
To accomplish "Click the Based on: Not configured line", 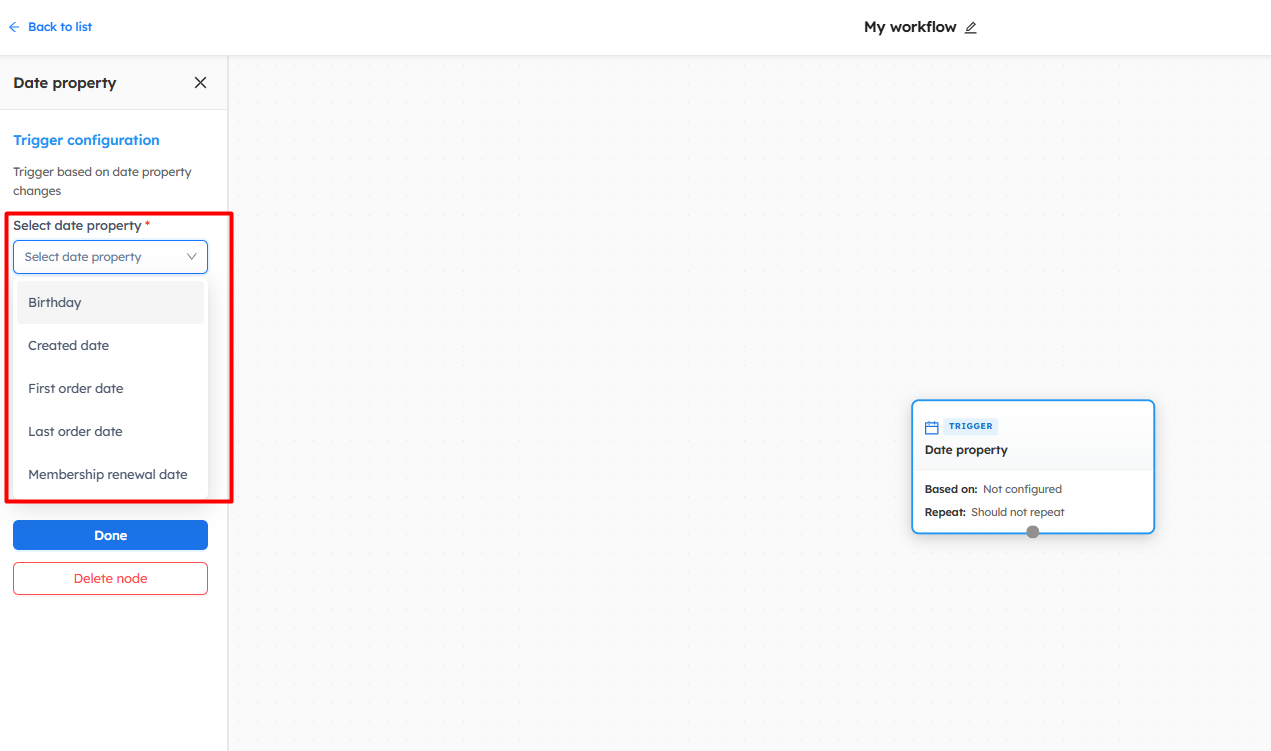I will click(x=993, y=489).
